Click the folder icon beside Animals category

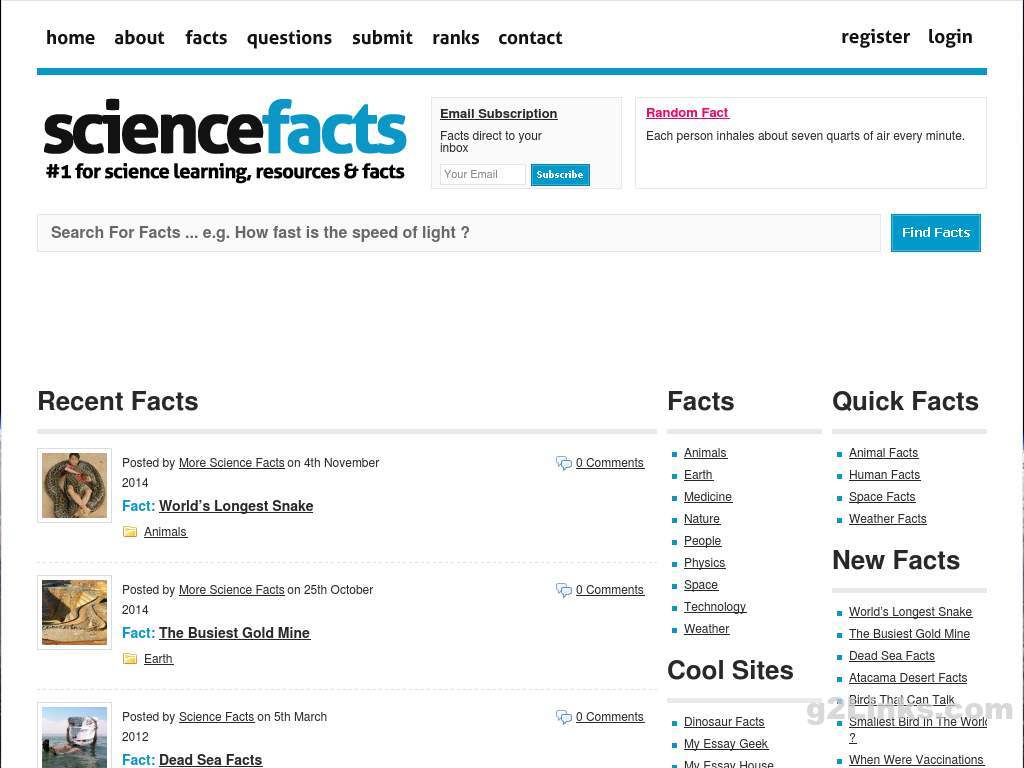tap(130, 532)
